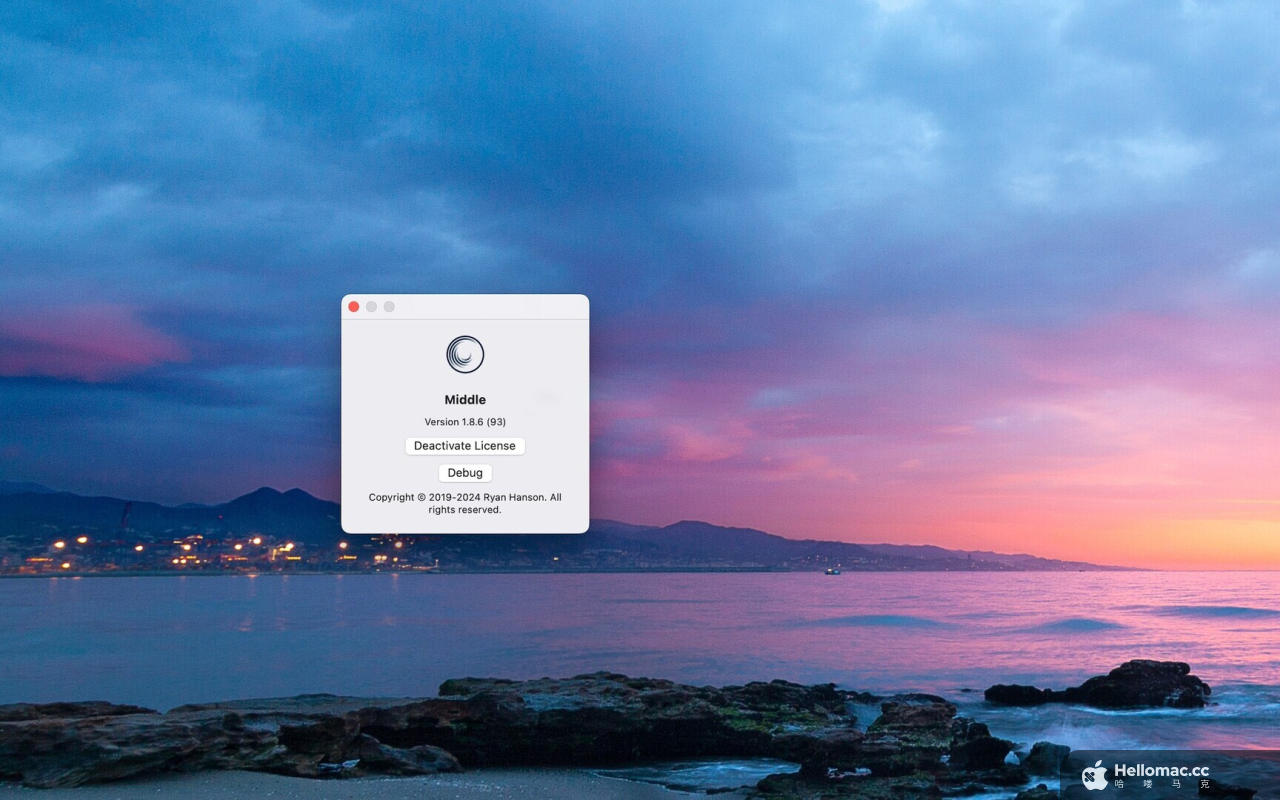Select the Version 1.8.6 (93) text

pyautogui.click(x=465, y=422)
